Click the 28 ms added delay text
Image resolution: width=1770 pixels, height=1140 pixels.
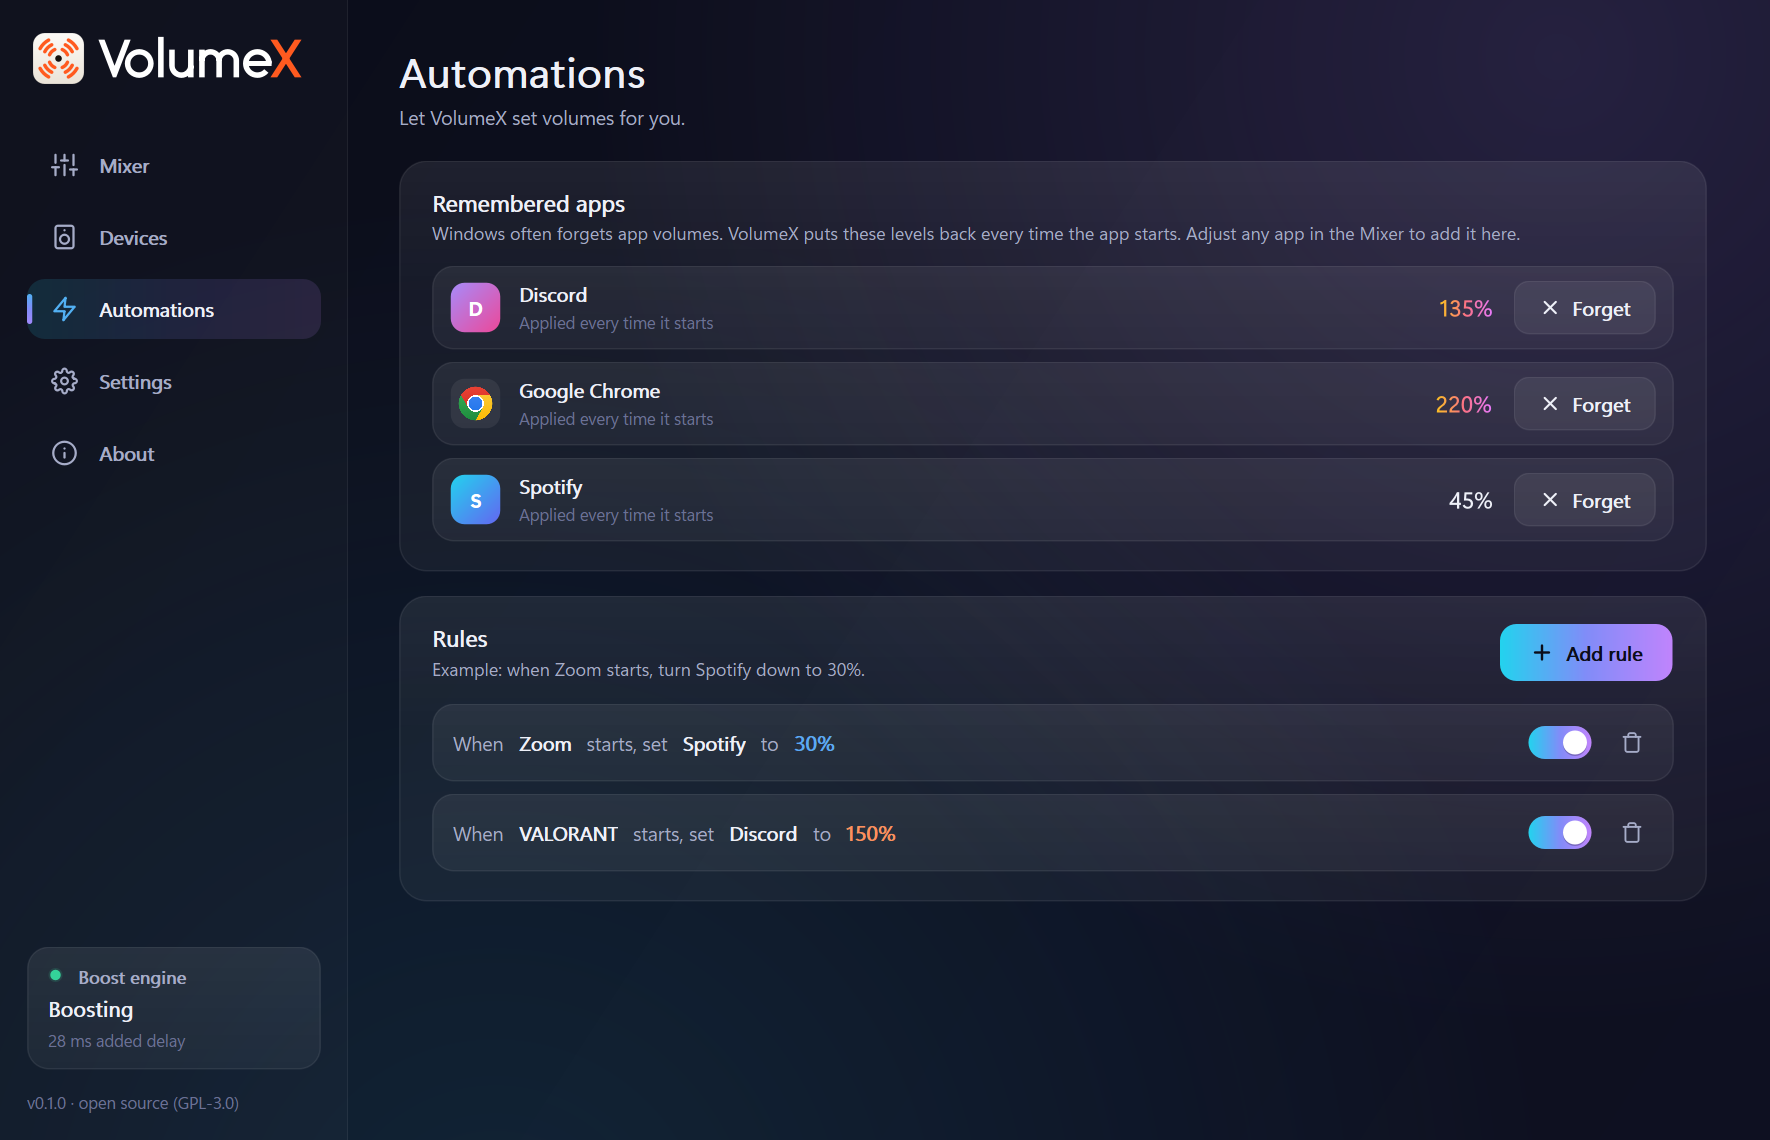pyautogui.click(x=117, y=1041)
